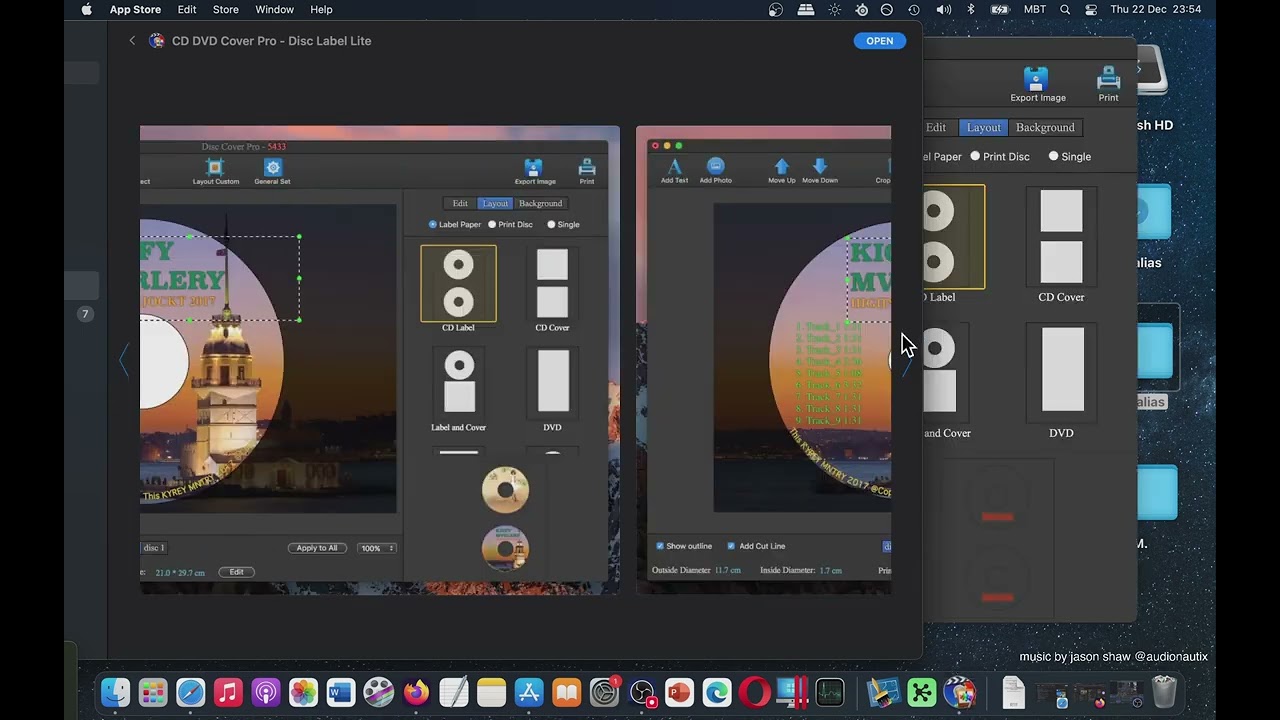The width and height of the screenshot is (1280, 720).
Task: Open Spotlight search from the menu bar
Action: [x=1065, y=10]
